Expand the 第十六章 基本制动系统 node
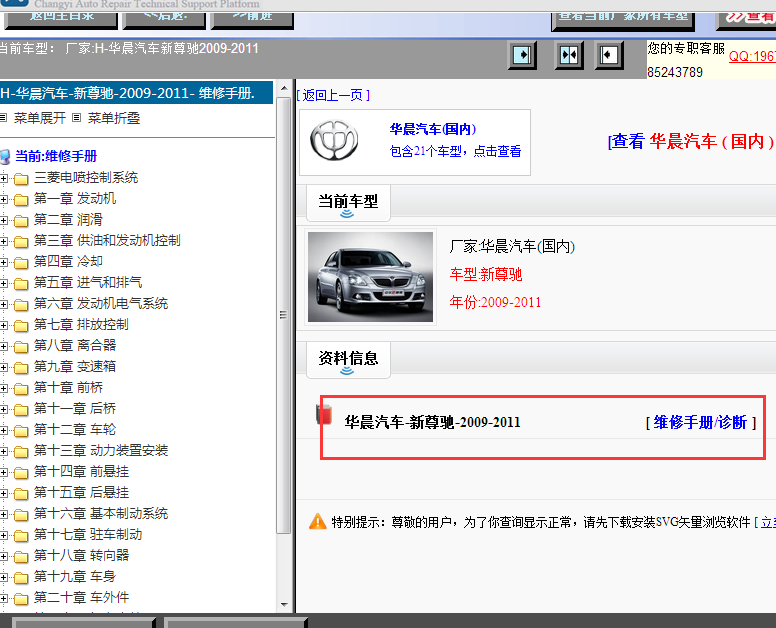 [x=3, y=515]
